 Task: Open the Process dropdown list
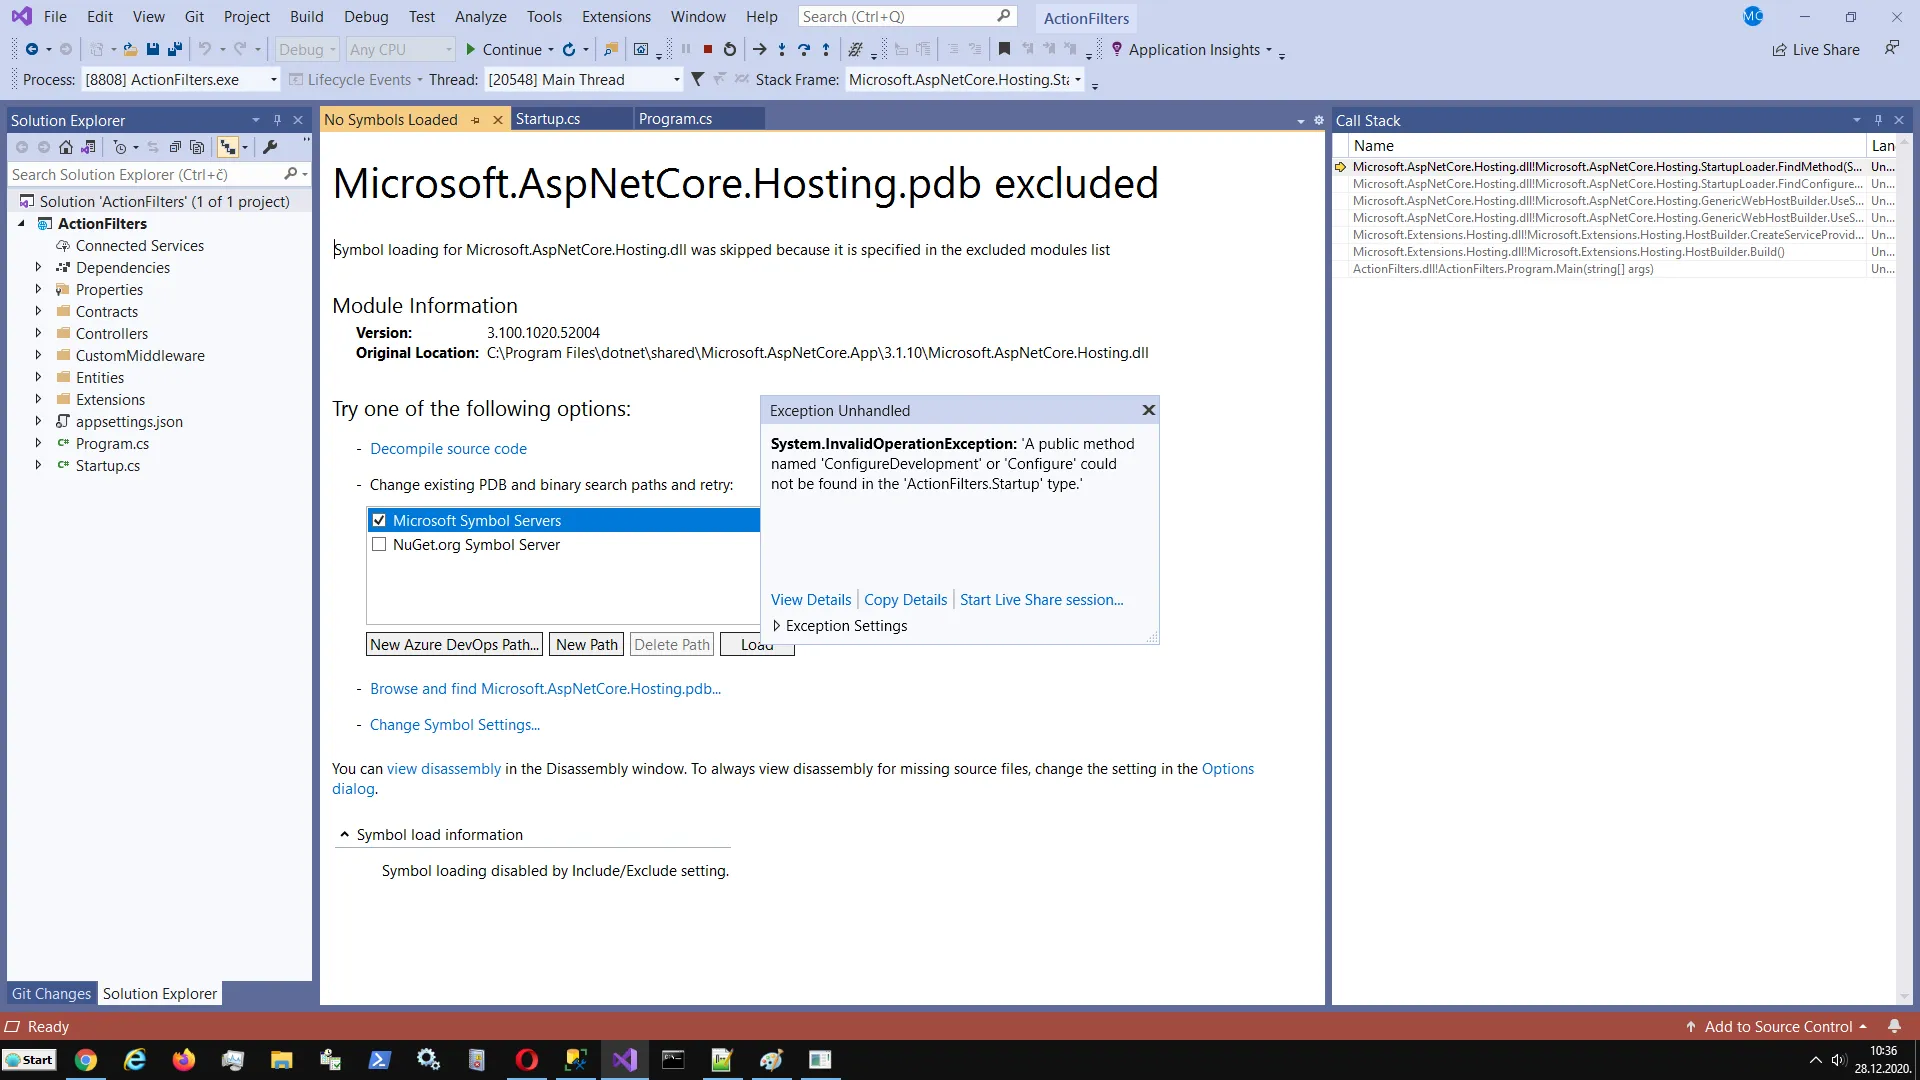(x=273, y=80)
